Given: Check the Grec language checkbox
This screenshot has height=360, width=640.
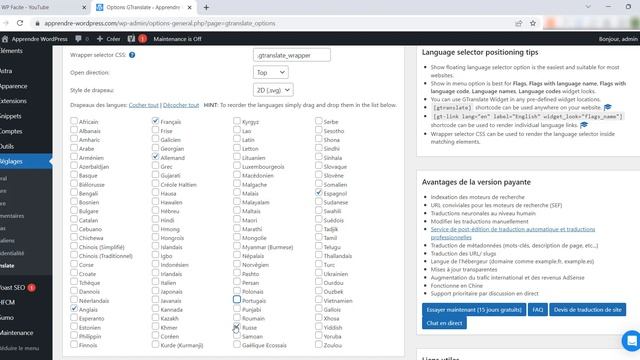Looking at the screenshot, I should pyautogui.click(x=155, y=166).
